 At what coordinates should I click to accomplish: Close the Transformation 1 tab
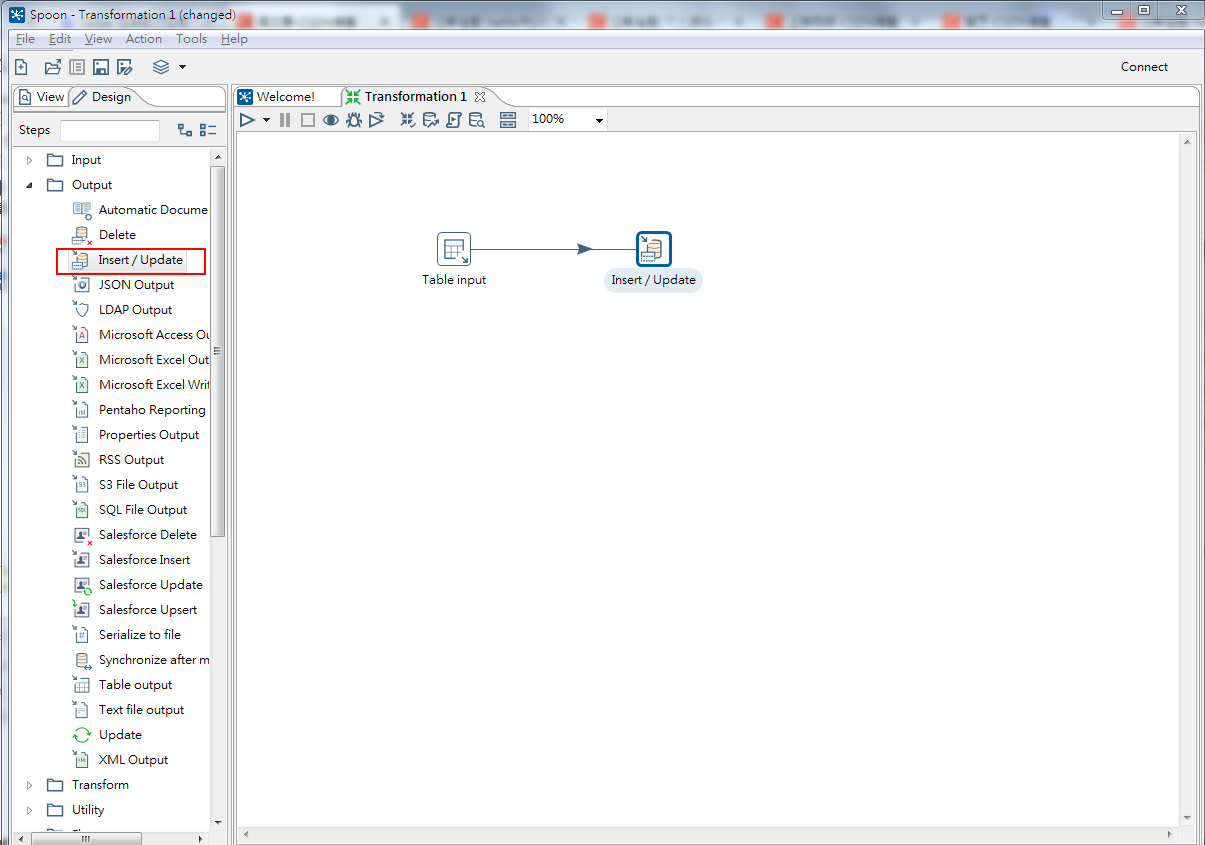(x=480, y=97)
